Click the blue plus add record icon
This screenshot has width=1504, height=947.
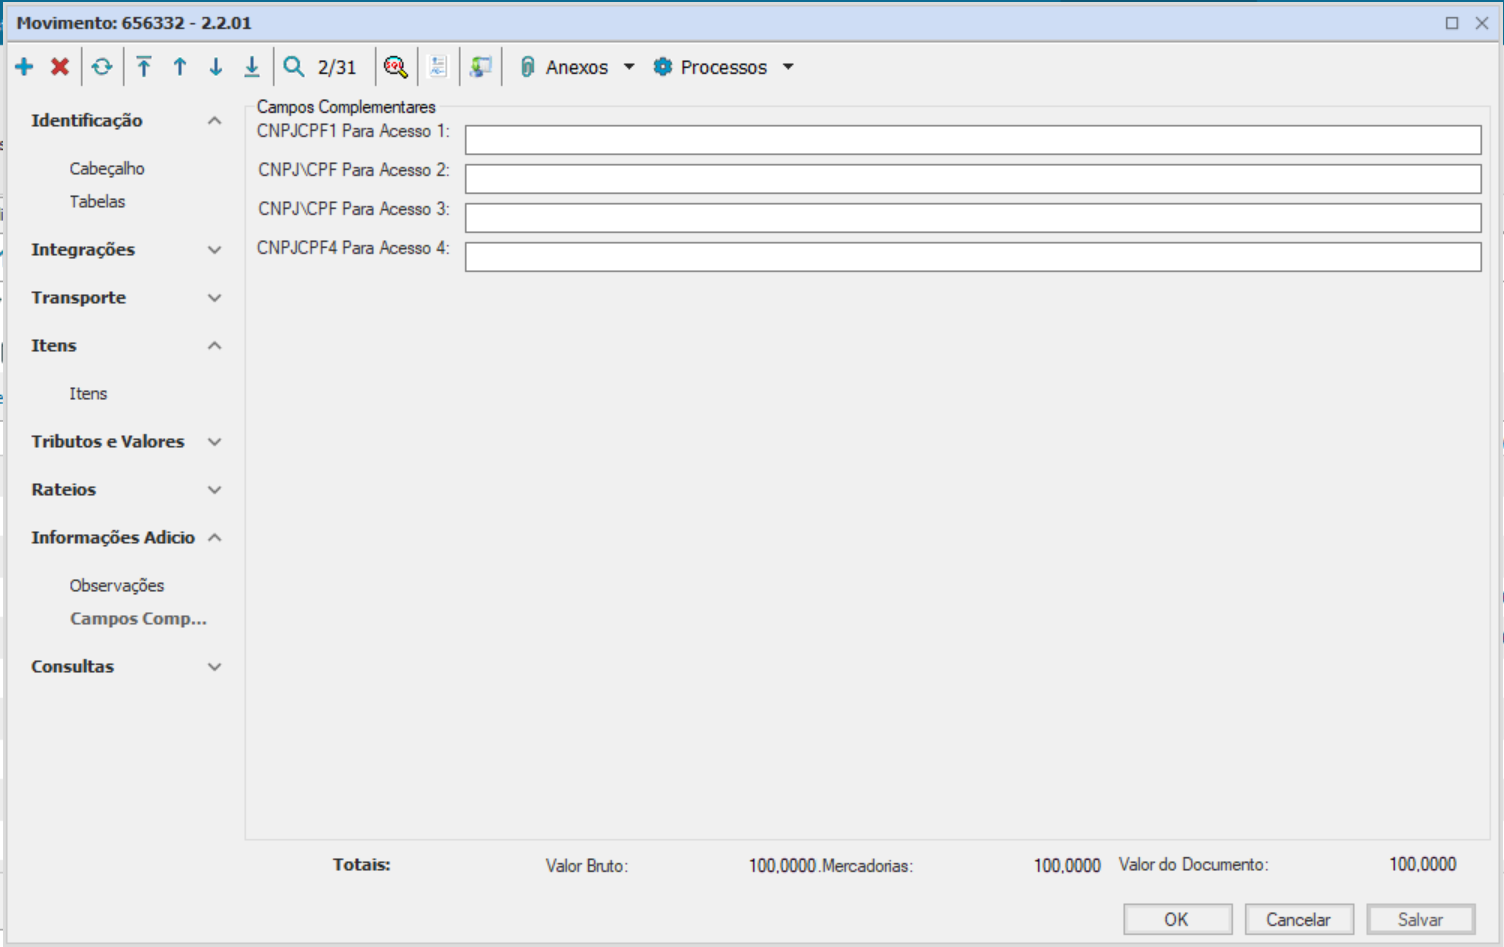[x=24, y=67]
